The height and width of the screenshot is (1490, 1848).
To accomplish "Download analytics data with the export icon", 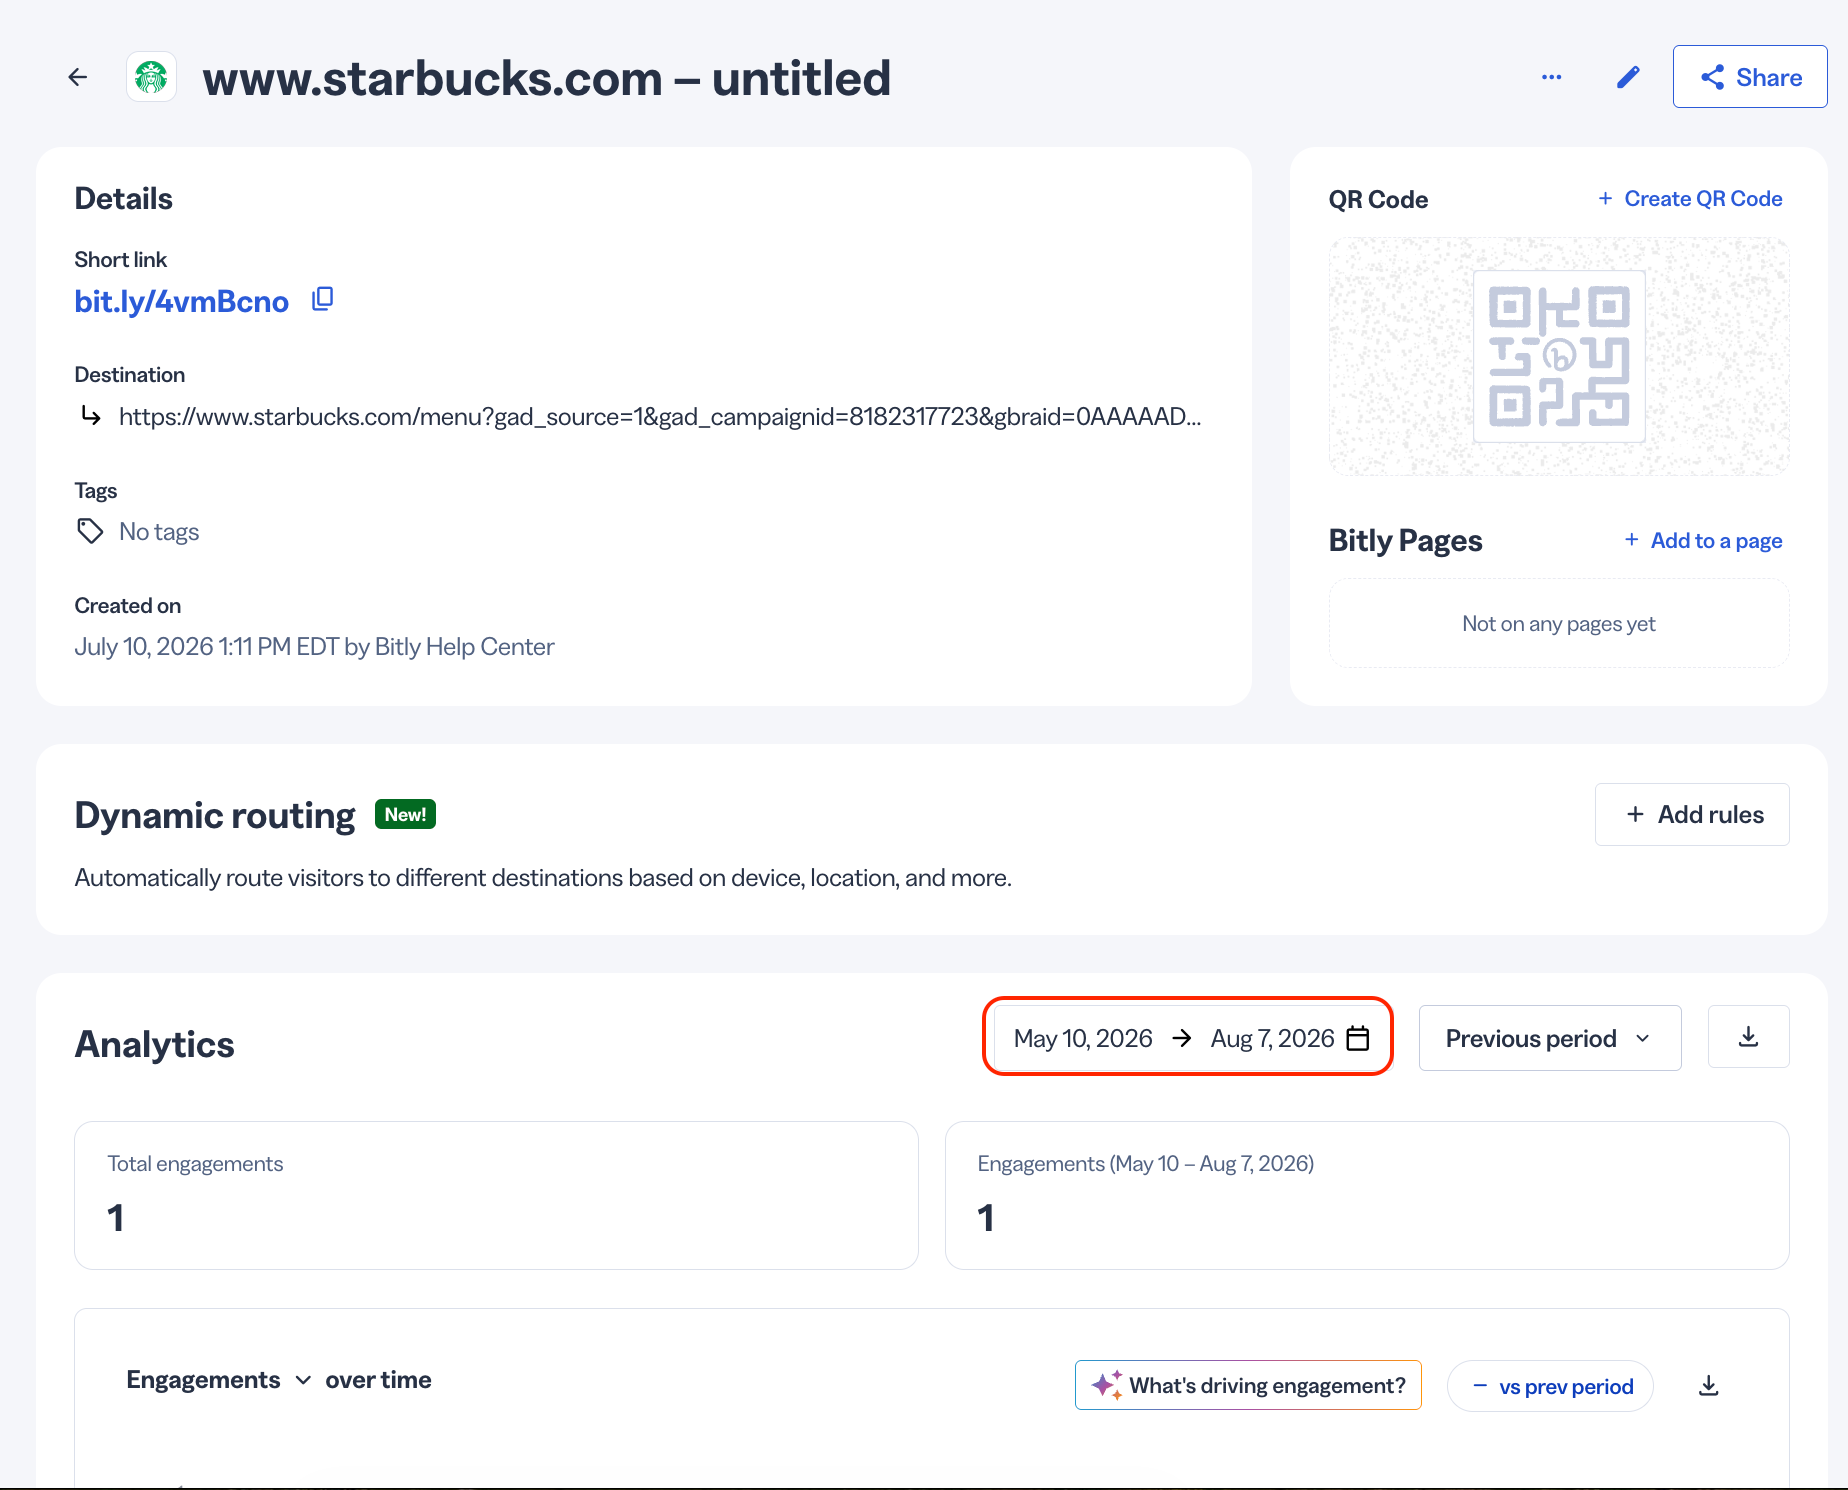I will (1748, 1037).
